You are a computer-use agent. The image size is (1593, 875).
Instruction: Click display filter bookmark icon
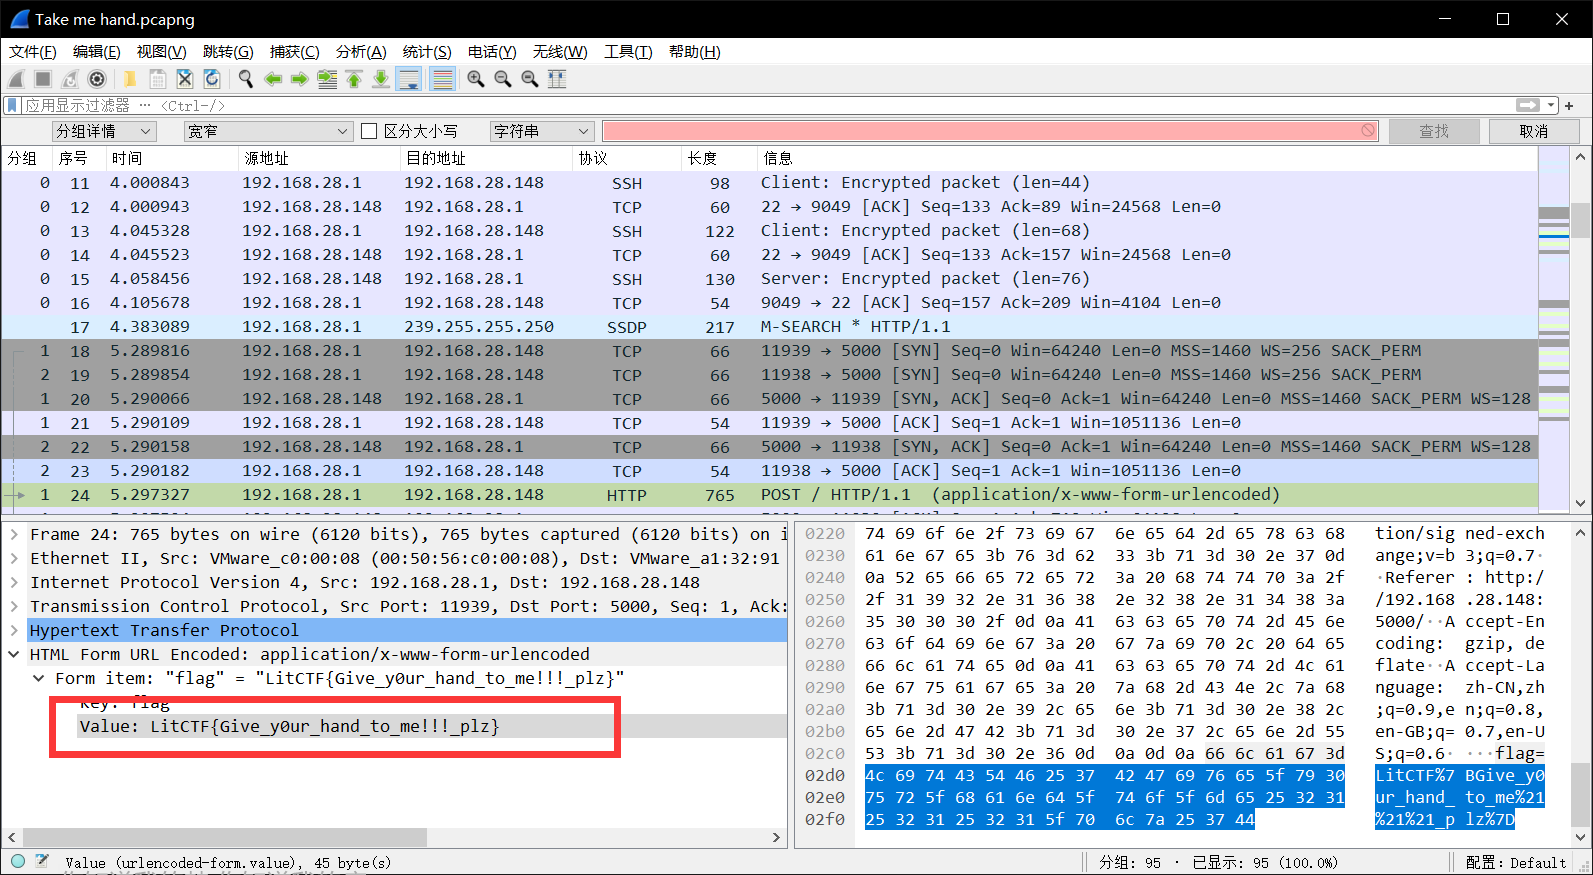[x=12, y=105]
